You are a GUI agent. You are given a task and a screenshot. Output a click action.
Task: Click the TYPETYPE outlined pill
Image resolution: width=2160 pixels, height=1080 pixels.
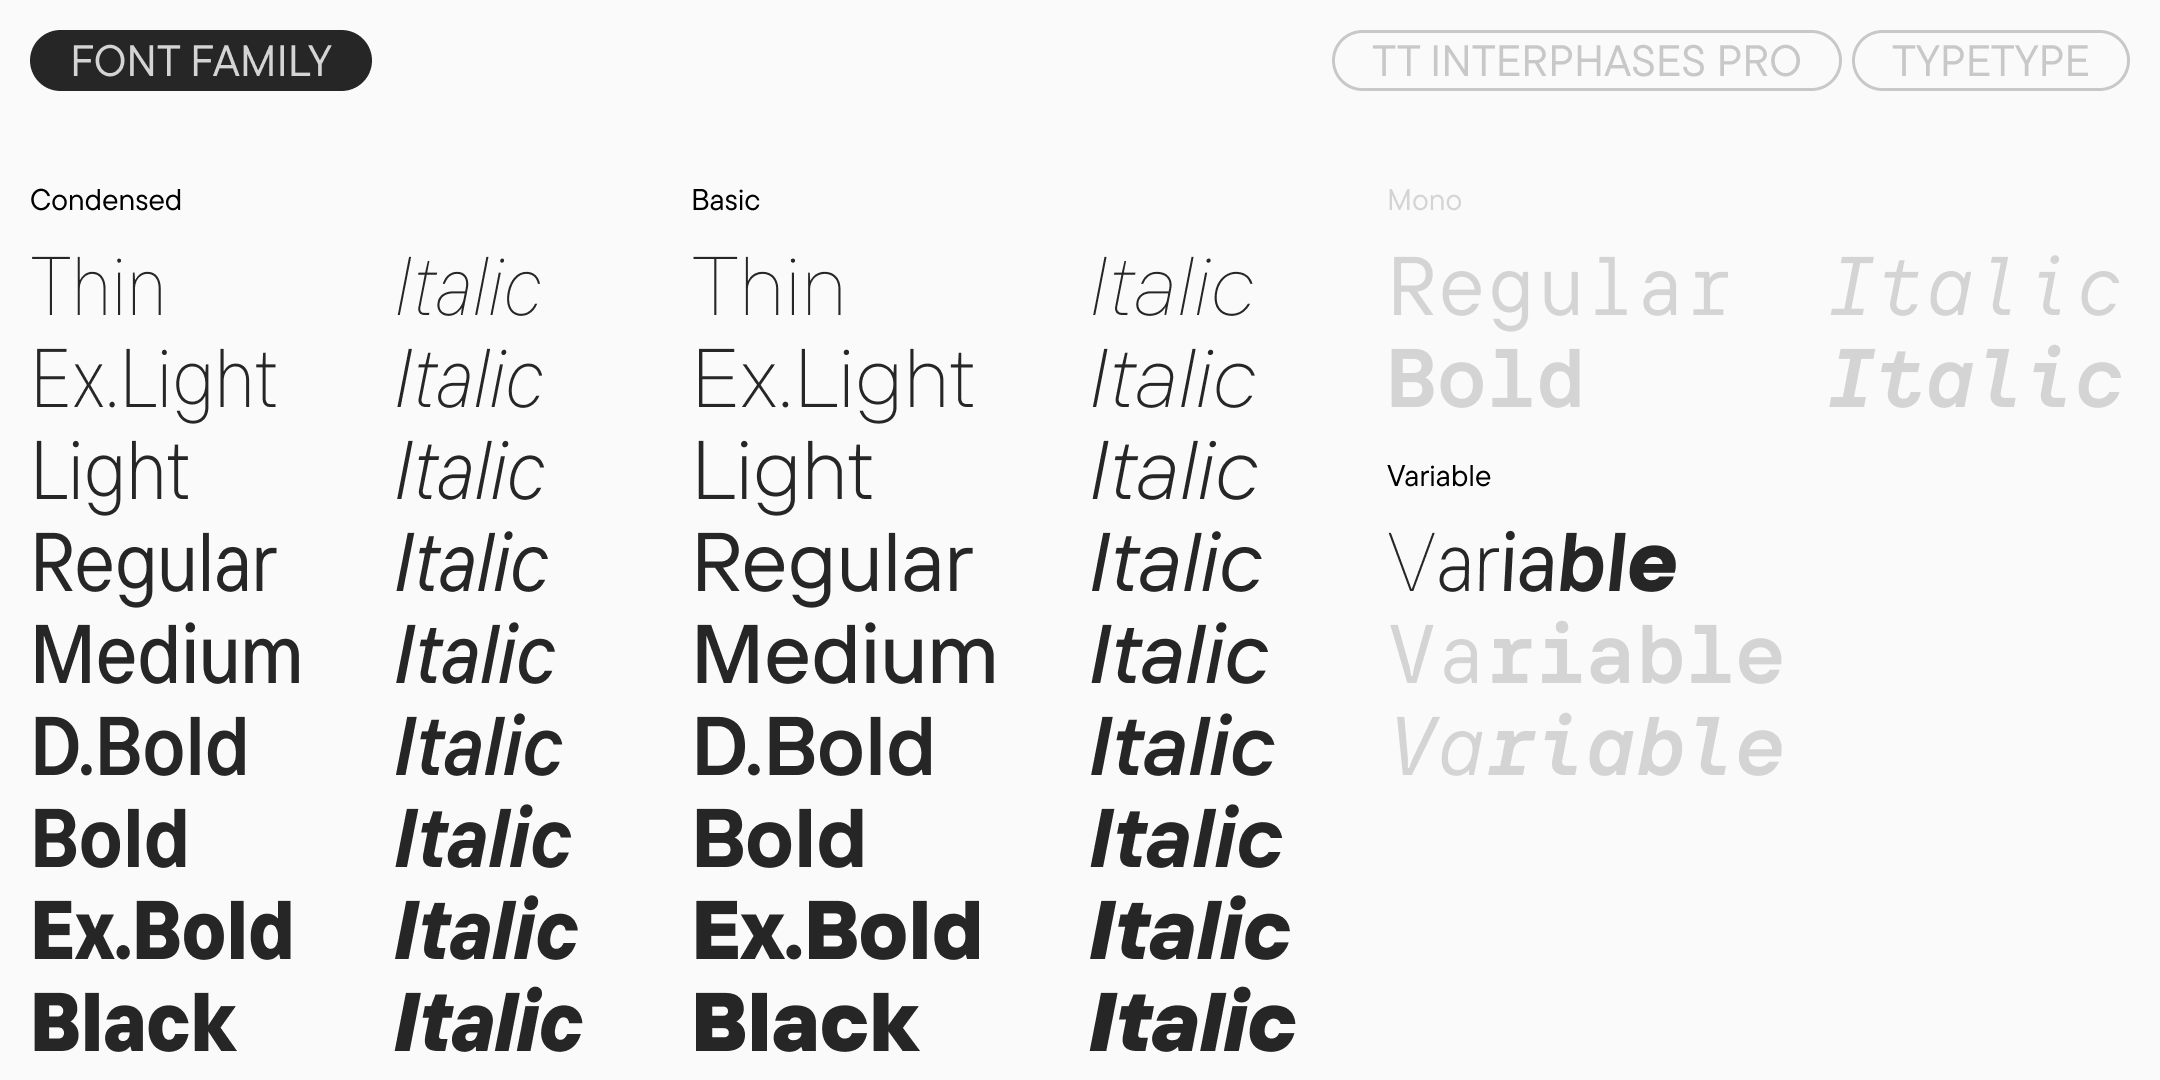[1990, 61]
